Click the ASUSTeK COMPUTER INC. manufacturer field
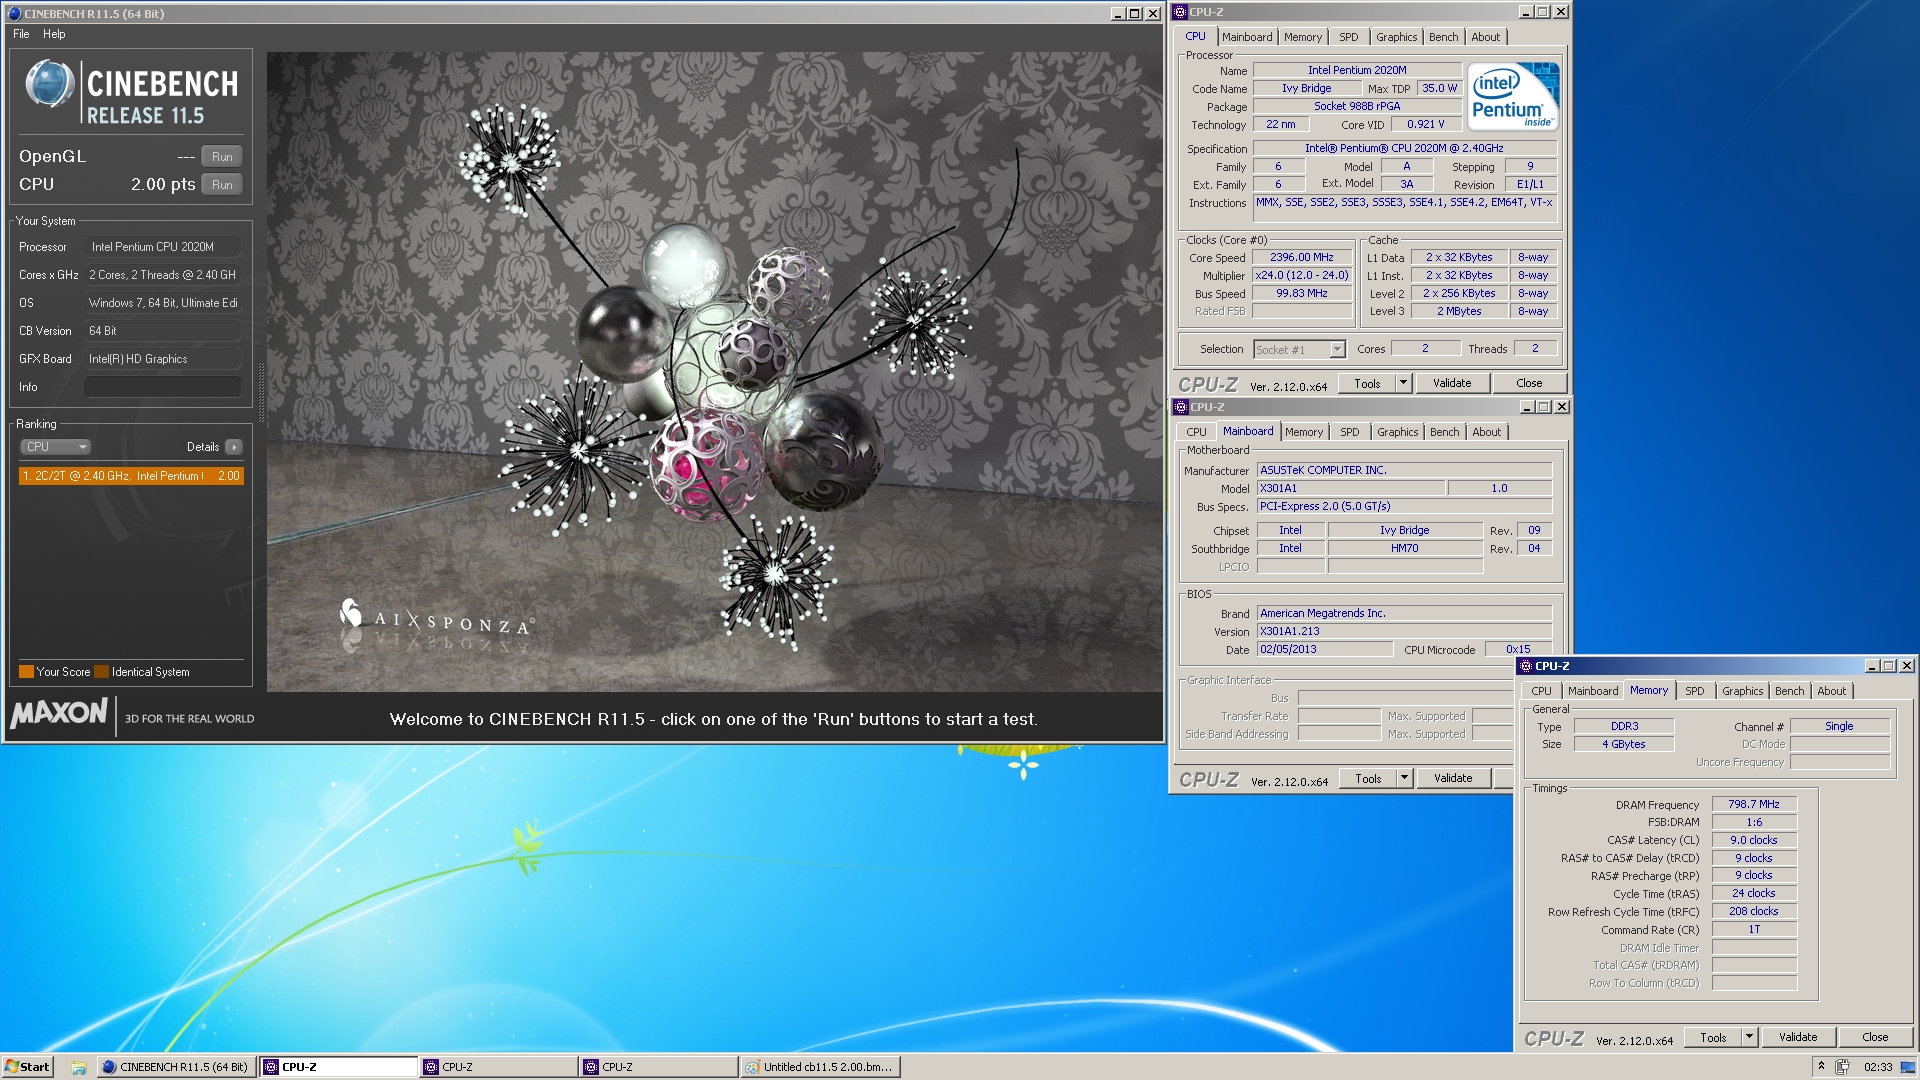Image resolution: width=1920 pixels, height=1080 pixels. point(1404,470)
